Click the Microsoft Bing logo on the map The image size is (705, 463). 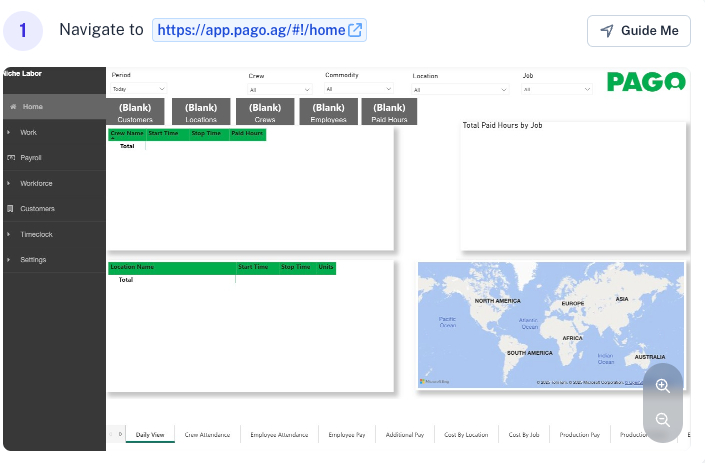[435, 381]
